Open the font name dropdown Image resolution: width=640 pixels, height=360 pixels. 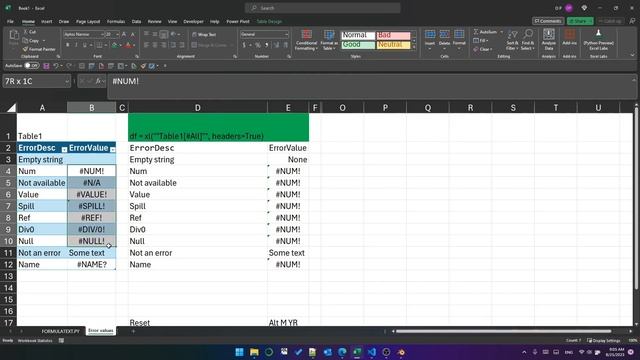tap(102, 35)
